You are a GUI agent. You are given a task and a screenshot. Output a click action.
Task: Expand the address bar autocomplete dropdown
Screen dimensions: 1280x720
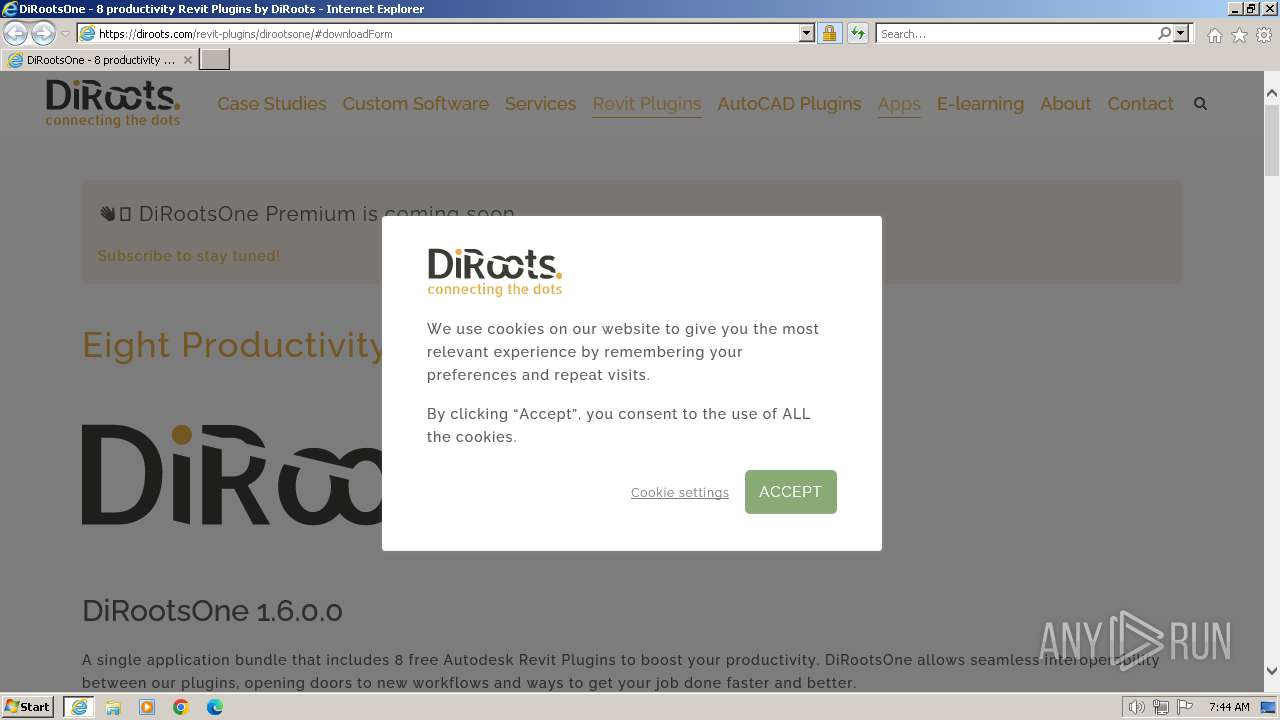pos(807,33)
